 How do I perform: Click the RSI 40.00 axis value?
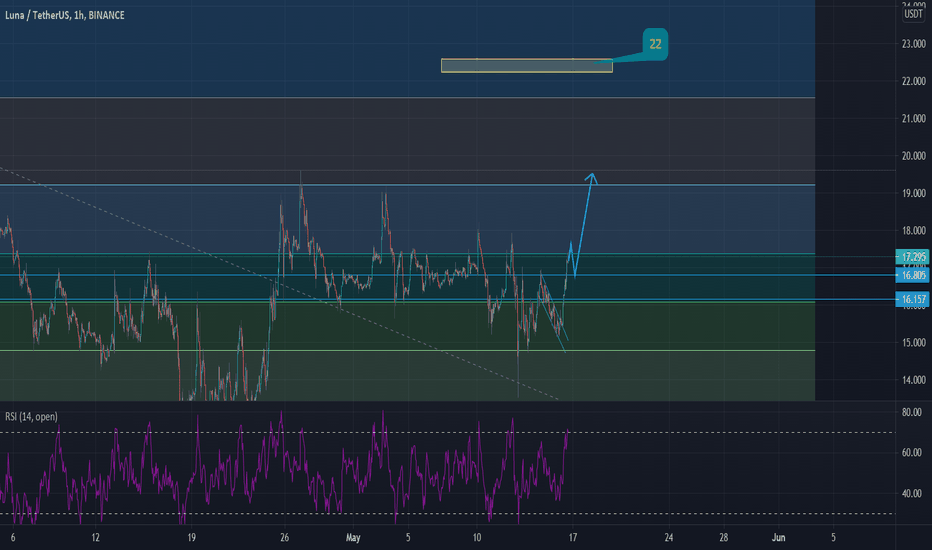(x=912, y=494)
